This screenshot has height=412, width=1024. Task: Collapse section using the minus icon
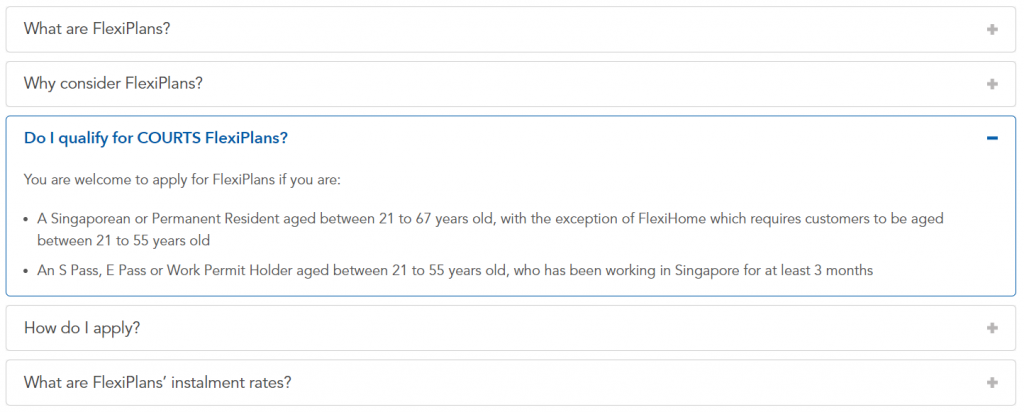[x=992, y=138]
